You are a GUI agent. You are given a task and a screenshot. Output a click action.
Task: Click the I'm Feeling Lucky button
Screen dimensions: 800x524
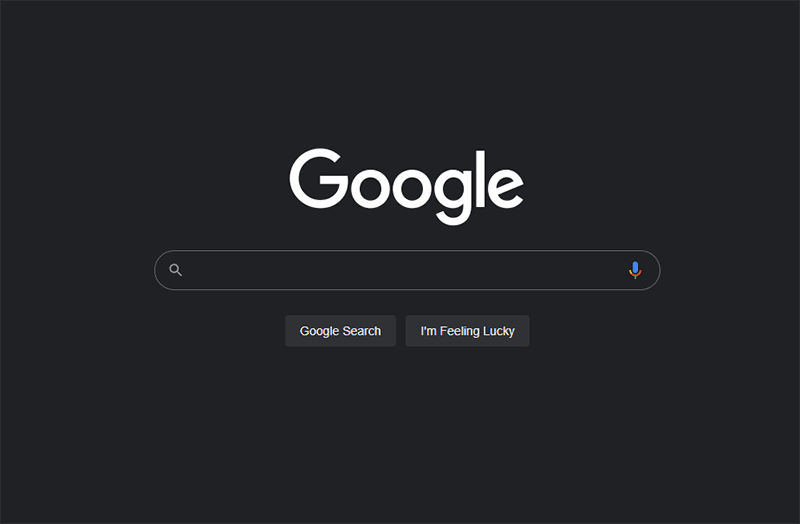click(x=467, y=331)
